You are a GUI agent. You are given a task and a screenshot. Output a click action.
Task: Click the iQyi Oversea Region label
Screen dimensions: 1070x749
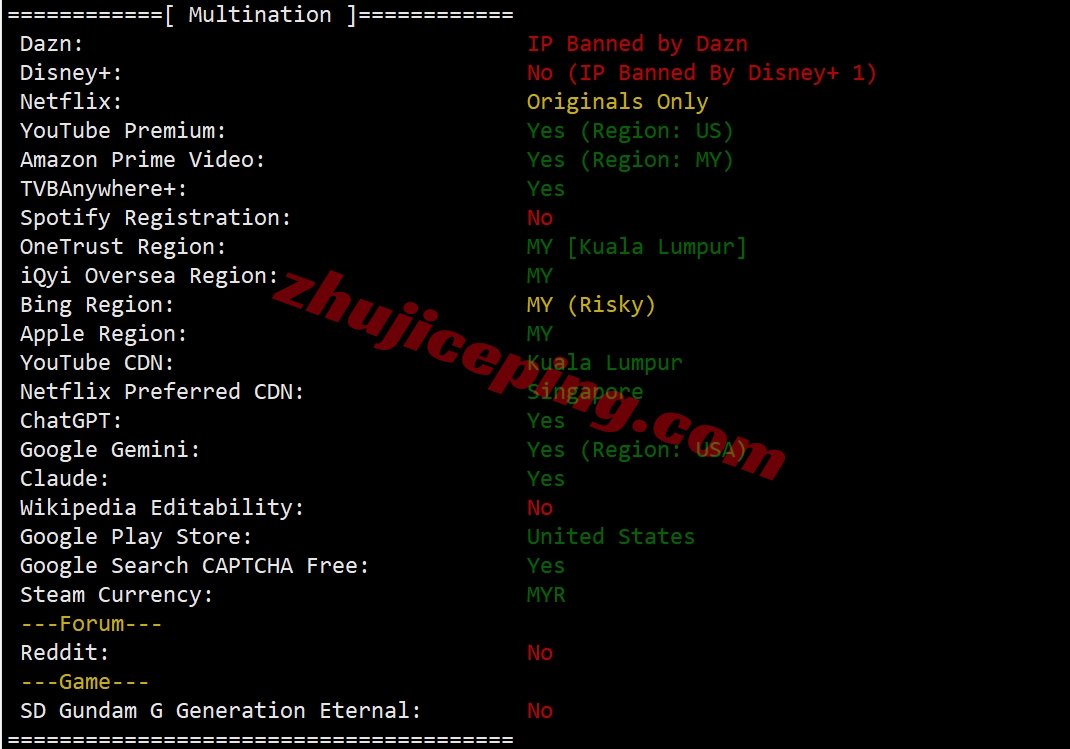coord(149,276)
